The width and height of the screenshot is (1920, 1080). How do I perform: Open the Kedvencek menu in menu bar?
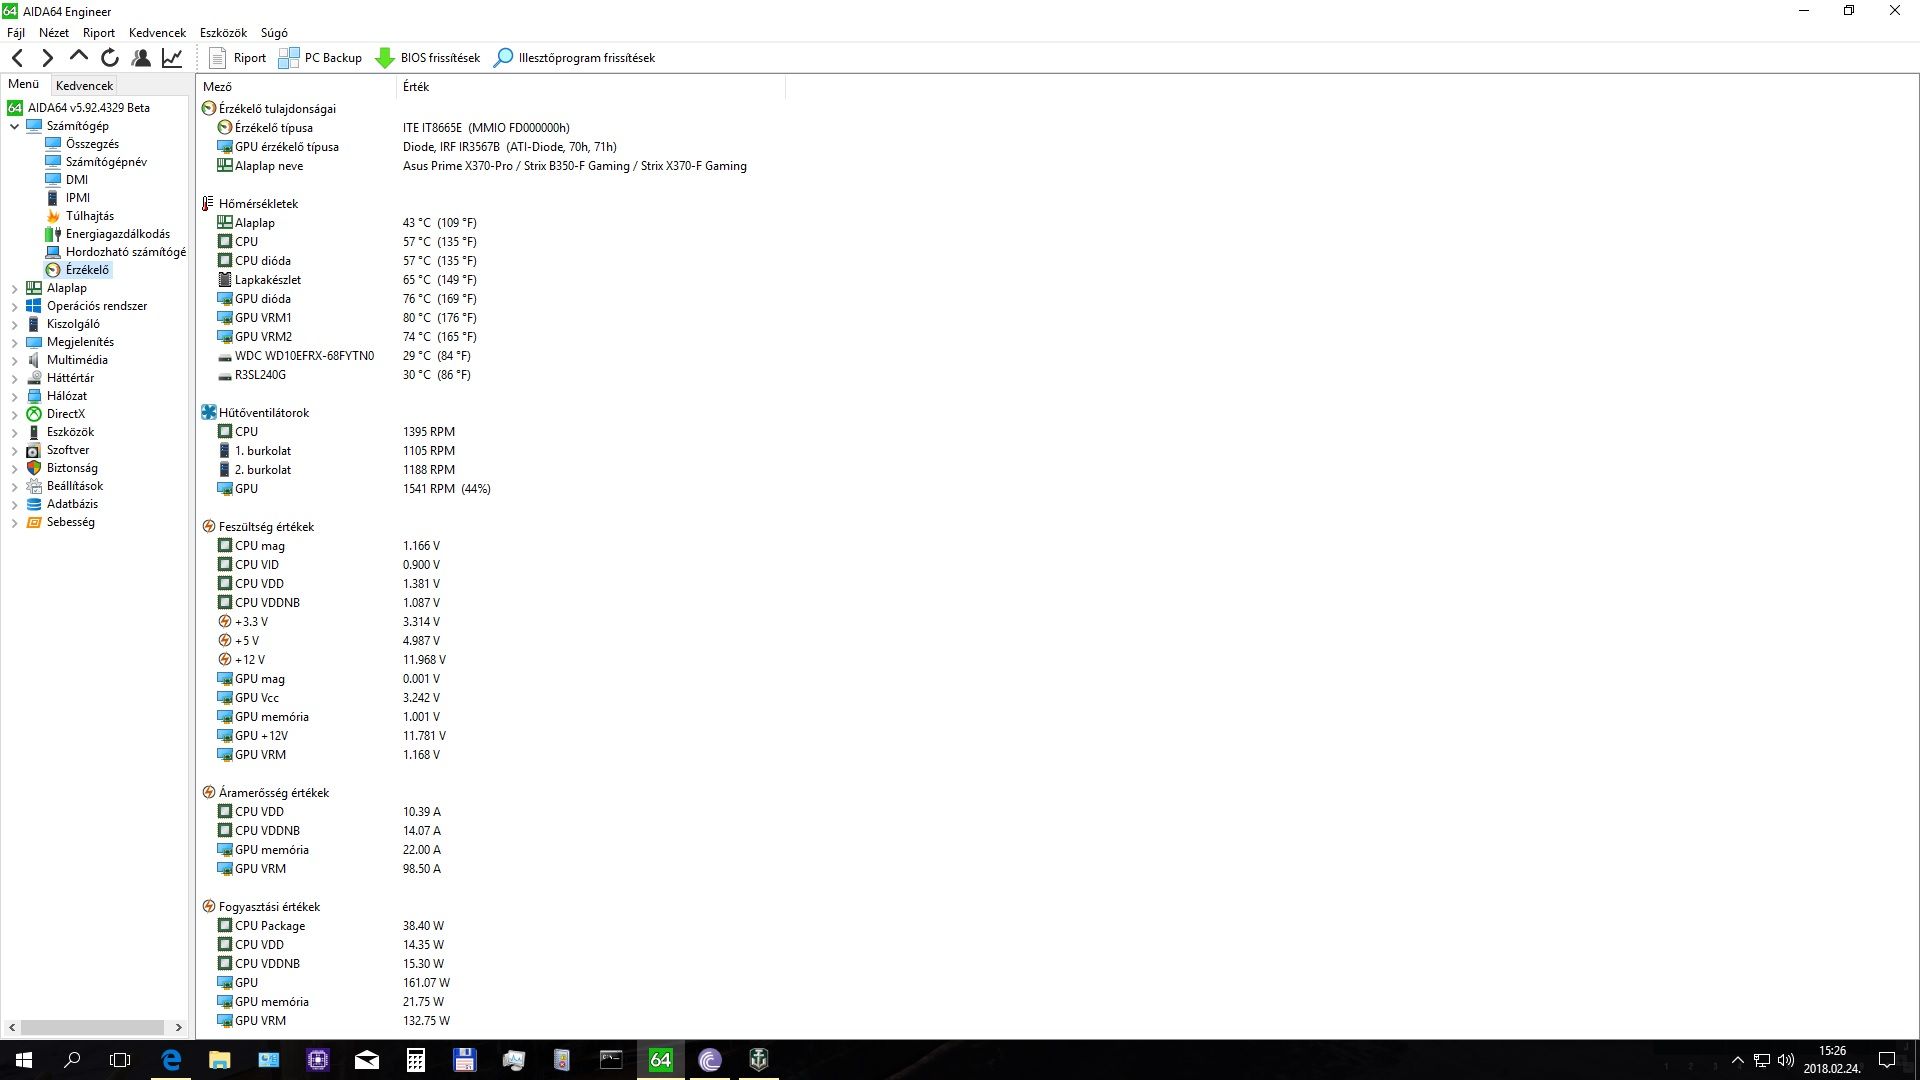[157, 33]
